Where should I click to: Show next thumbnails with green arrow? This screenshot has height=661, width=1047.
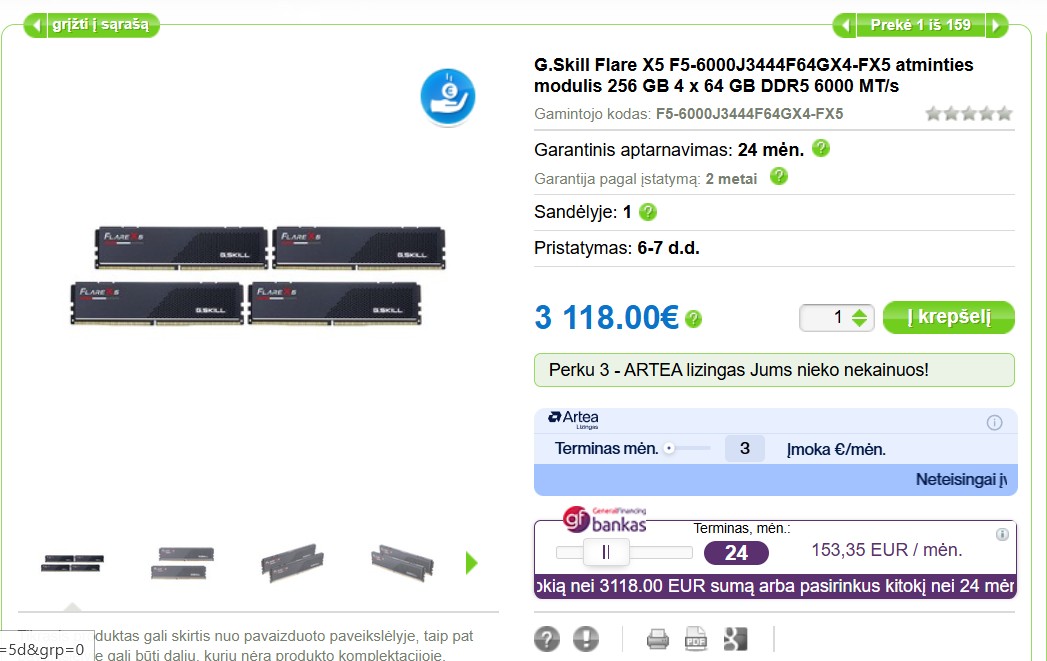tap(471, 563)
